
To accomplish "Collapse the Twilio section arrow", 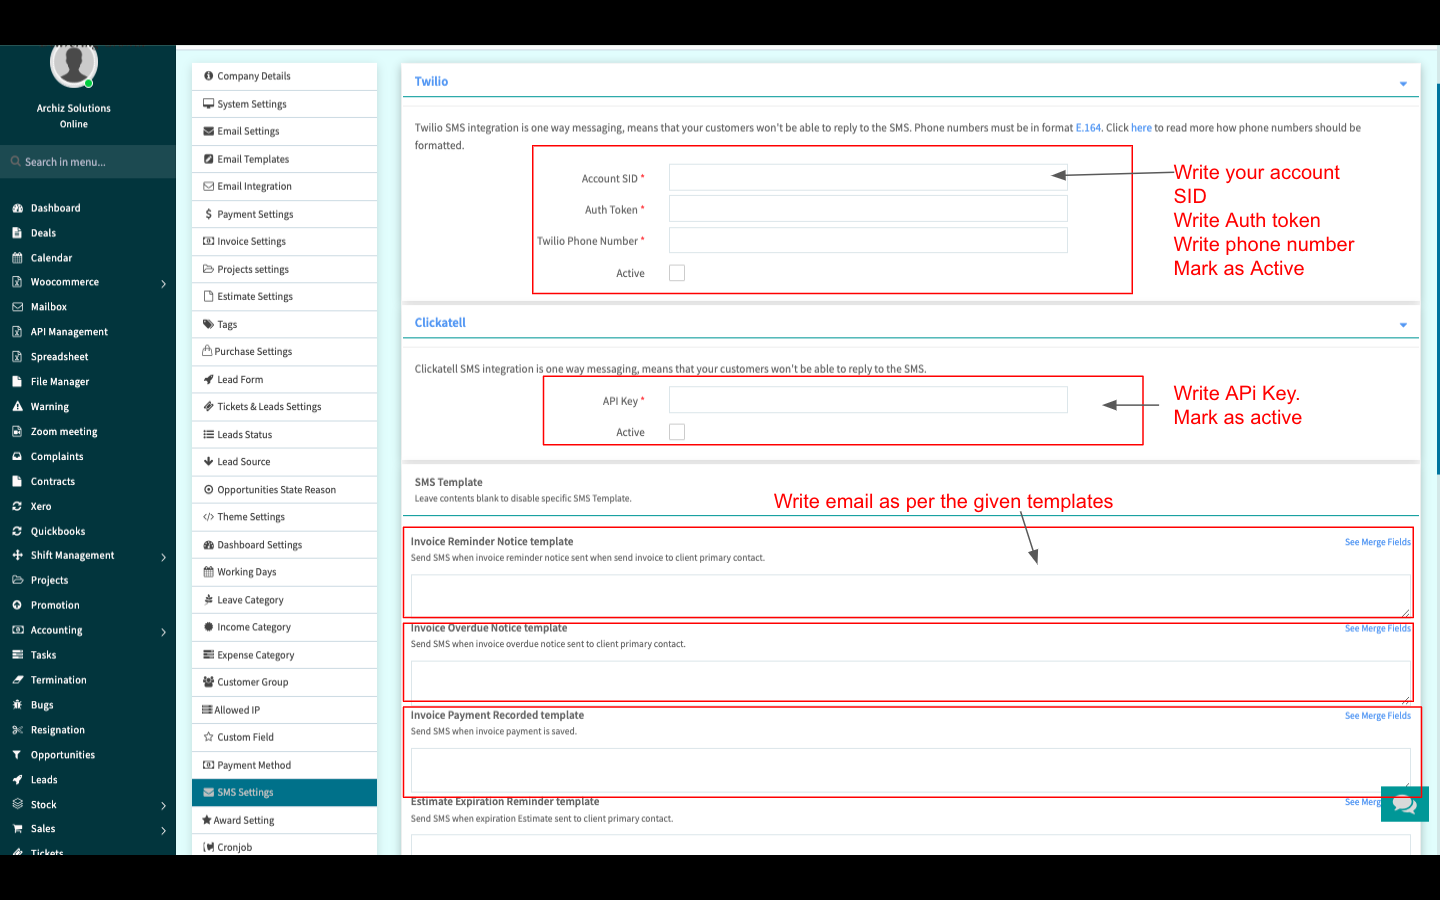I will click(1403, 83).
